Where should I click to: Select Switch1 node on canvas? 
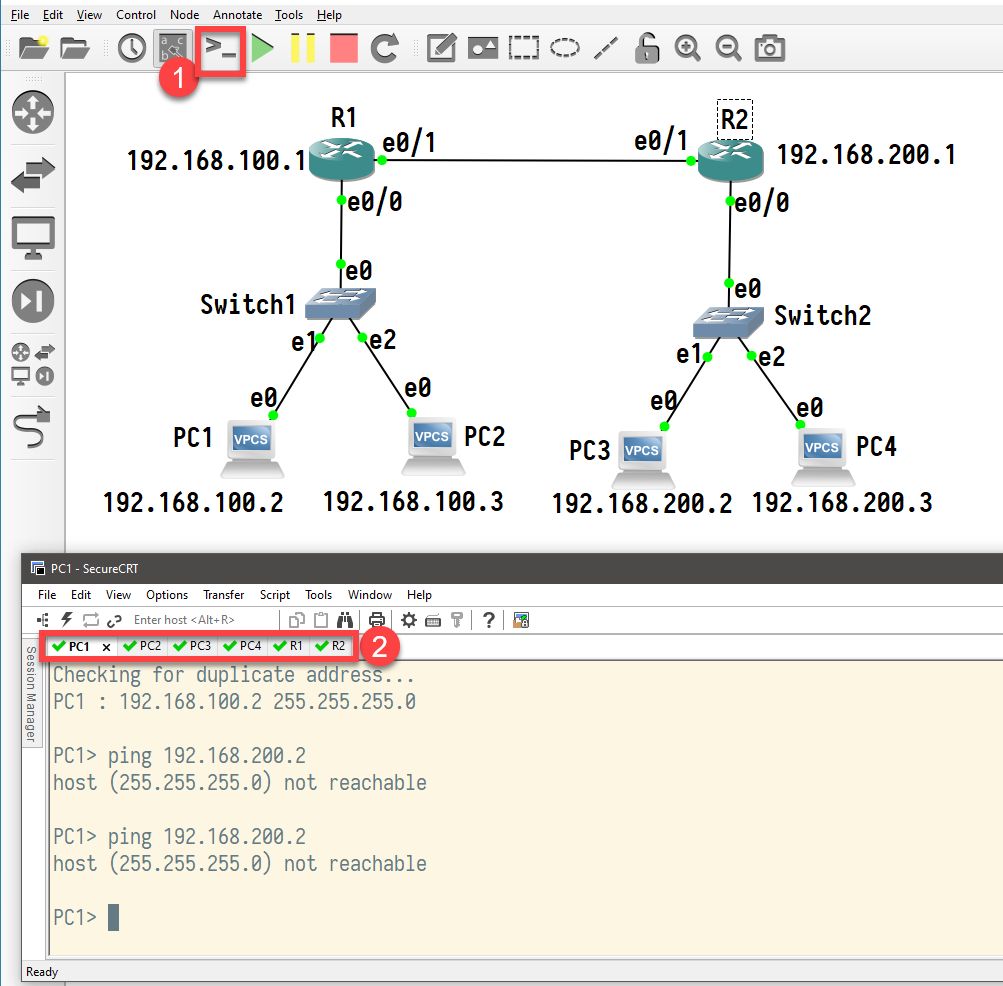pos(340,303)
